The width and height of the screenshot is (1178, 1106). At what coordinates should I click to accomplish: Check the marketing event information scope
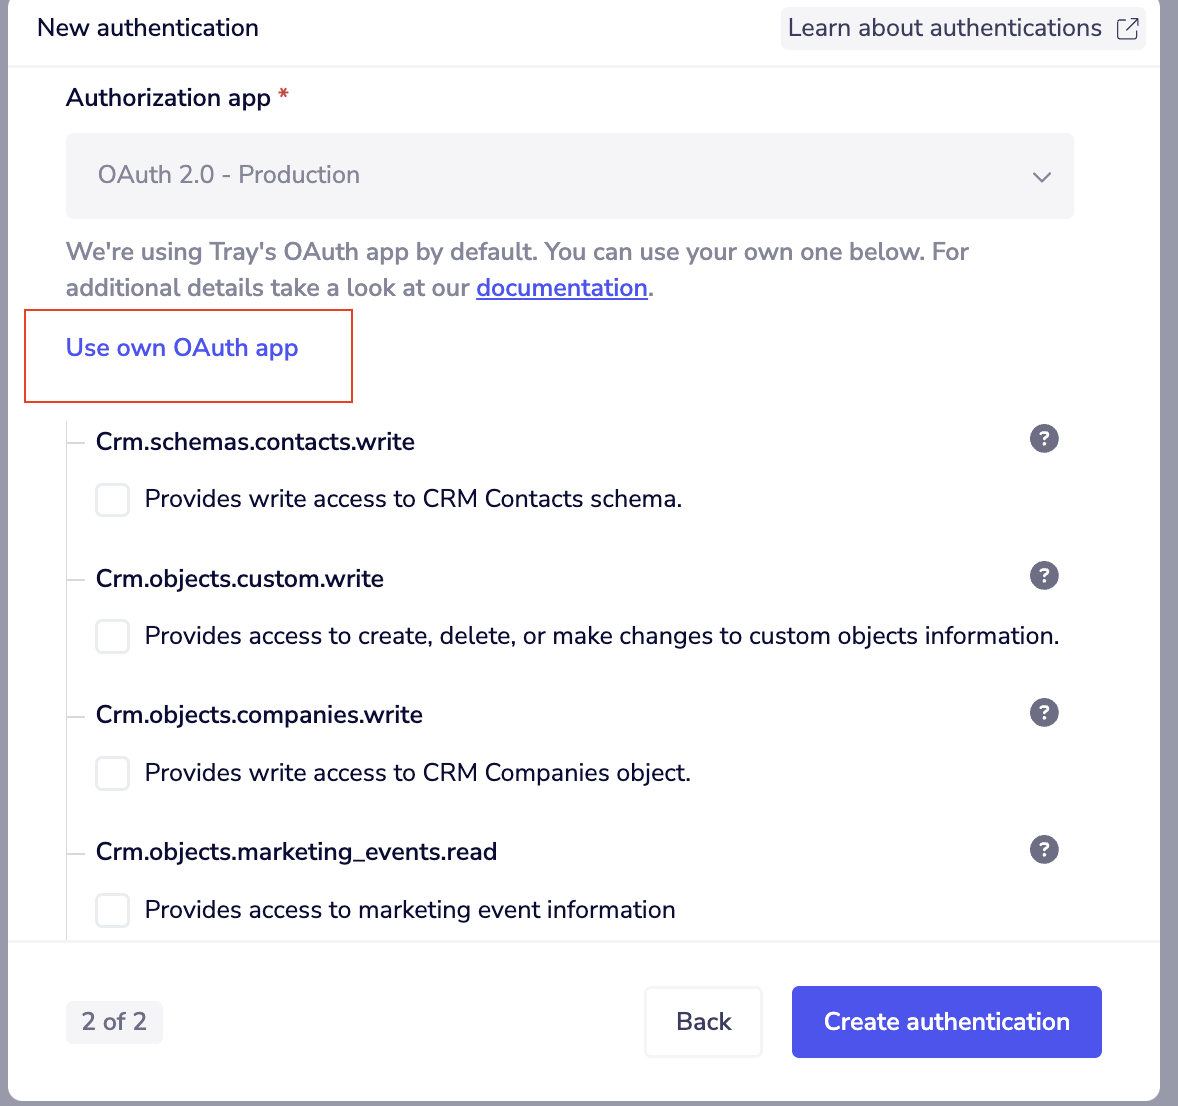(x=112, y=910)
